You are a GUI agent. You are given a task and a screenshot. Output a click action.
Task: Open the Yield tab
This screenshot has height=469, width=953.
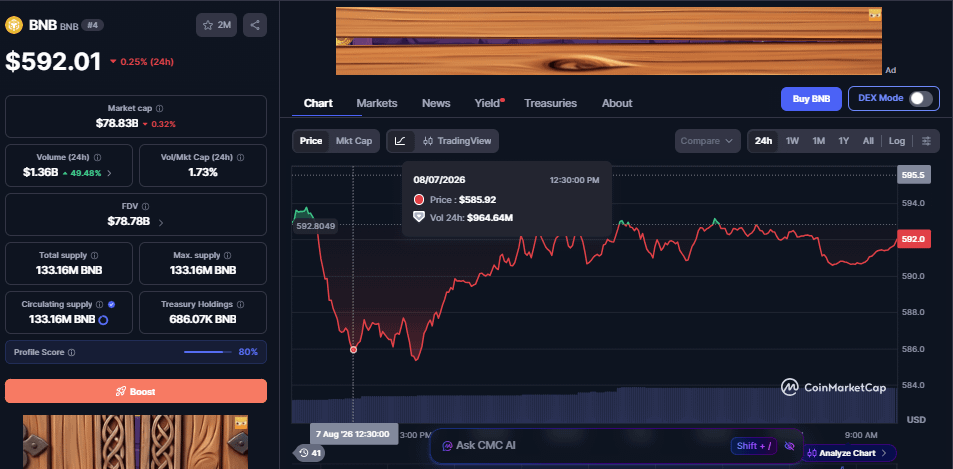pos(487,103)
